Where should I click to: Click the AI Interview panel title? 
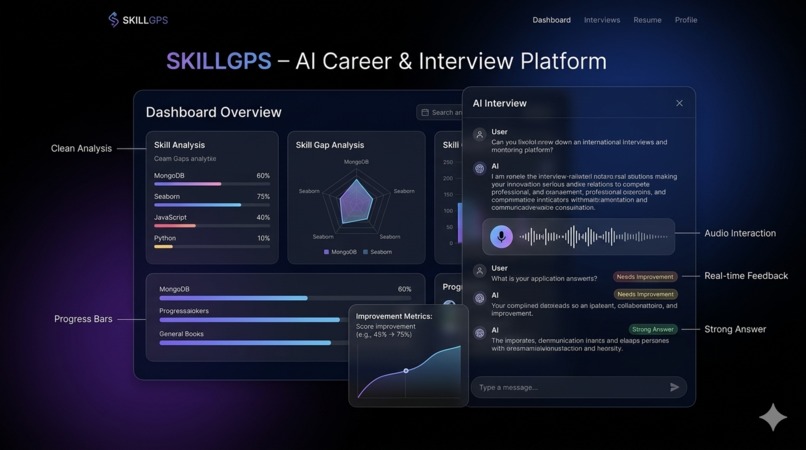click(x=500, y=103)
